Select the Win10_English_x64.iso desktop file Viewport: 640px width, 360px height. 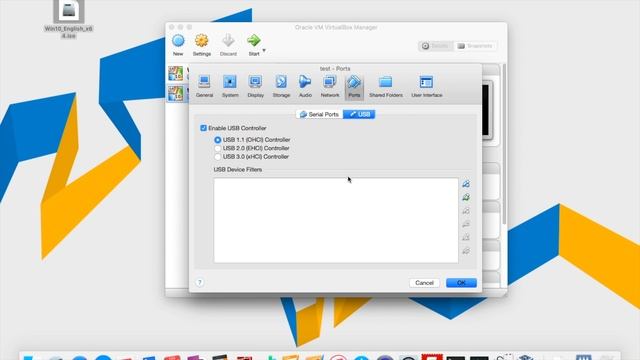pyautogui.click(x=69, y=20)
